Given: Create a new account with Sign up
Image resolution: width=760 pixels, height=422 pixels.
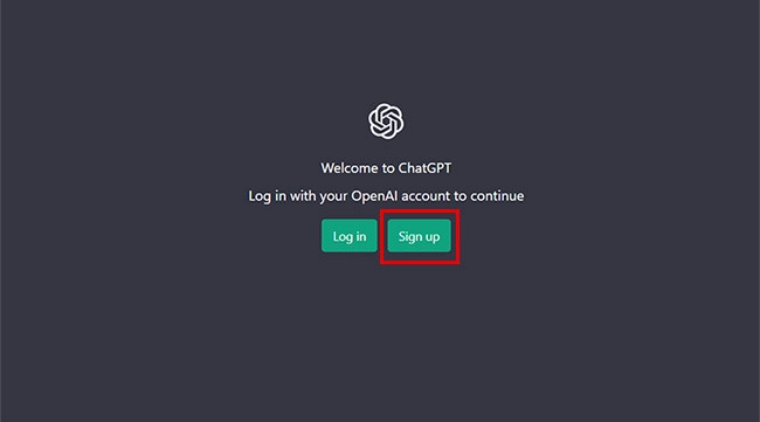Looking at the screenshot, I should coord(419,236).
